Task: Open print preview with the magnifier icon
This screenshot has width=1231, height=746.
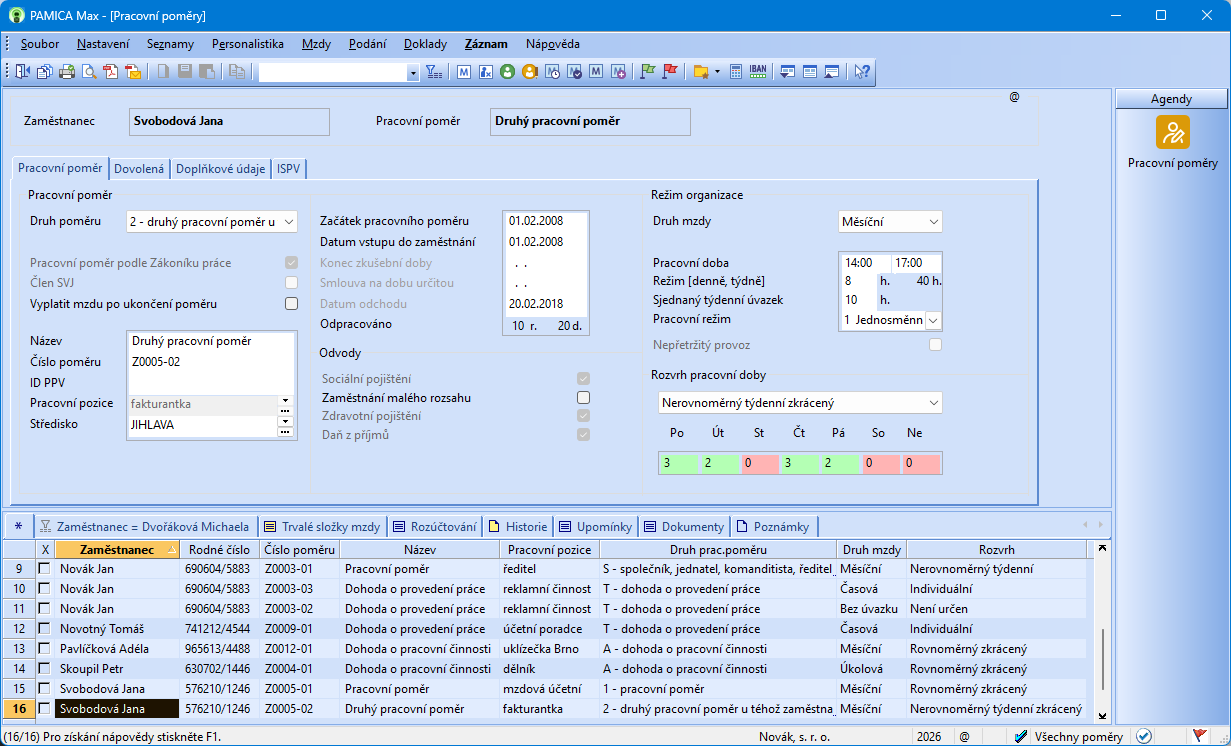Action: tap(89, 72)
